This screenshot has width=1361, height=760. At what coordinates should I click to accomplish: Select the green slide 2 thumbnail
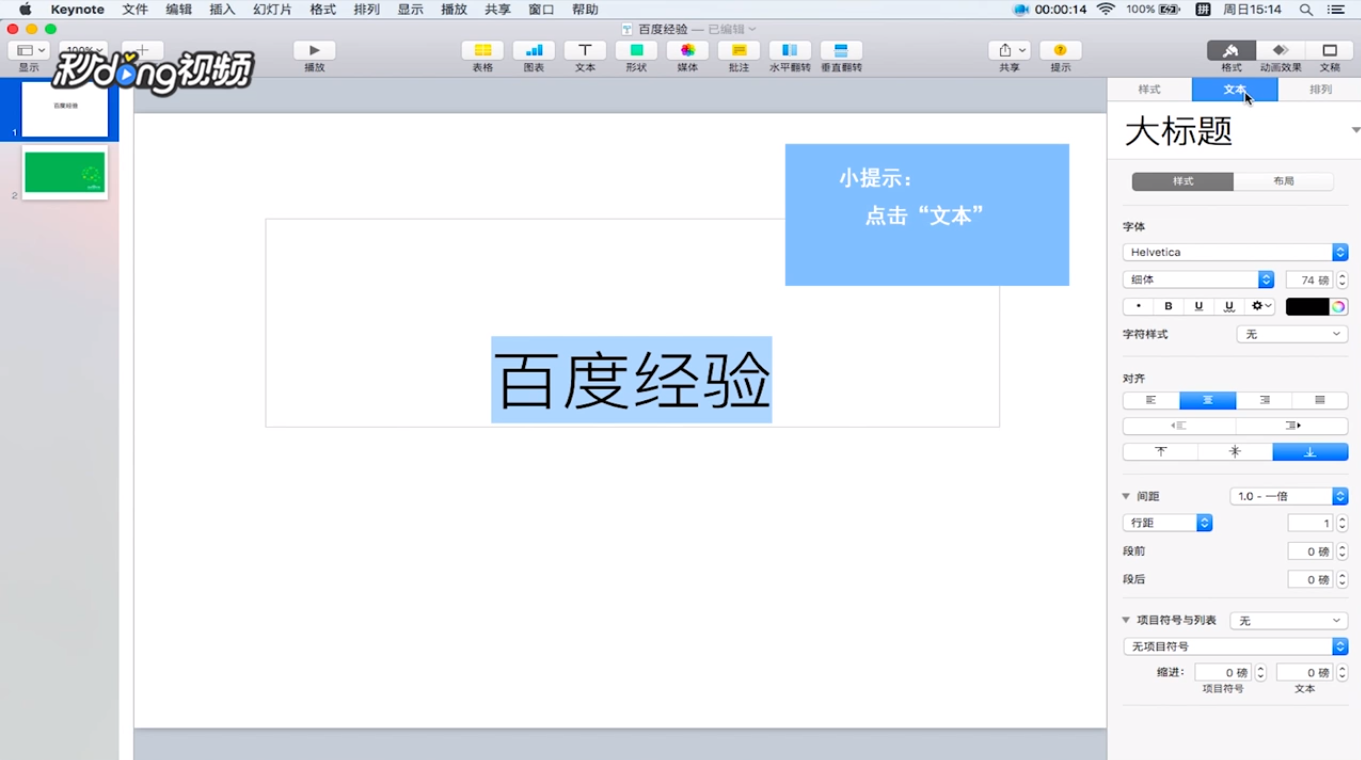tap(65, 172)
